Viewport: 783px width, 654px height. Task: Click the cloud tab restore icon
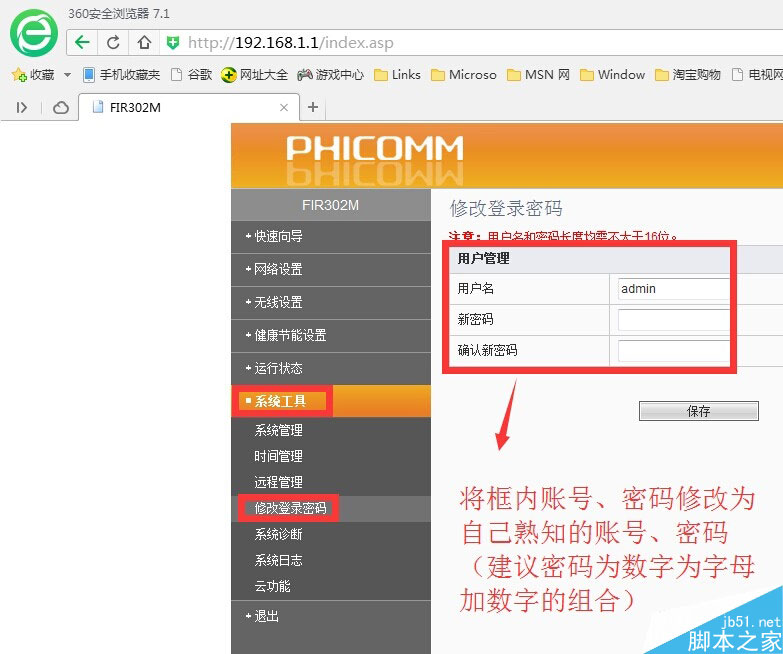(x=61, y=107)
